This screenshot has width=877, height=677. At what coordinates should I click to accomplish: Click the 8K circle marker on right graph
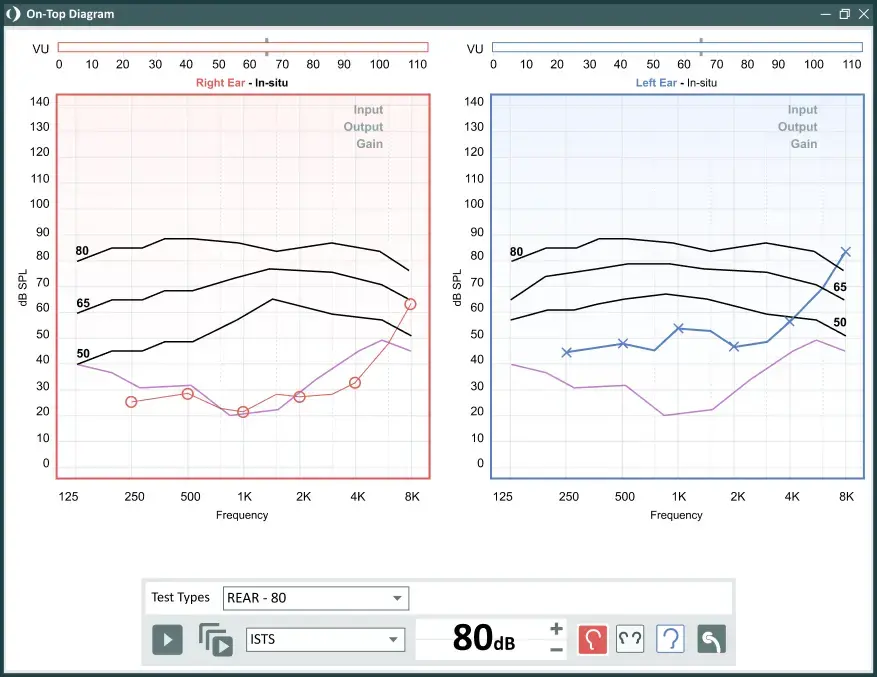point(410,304)
